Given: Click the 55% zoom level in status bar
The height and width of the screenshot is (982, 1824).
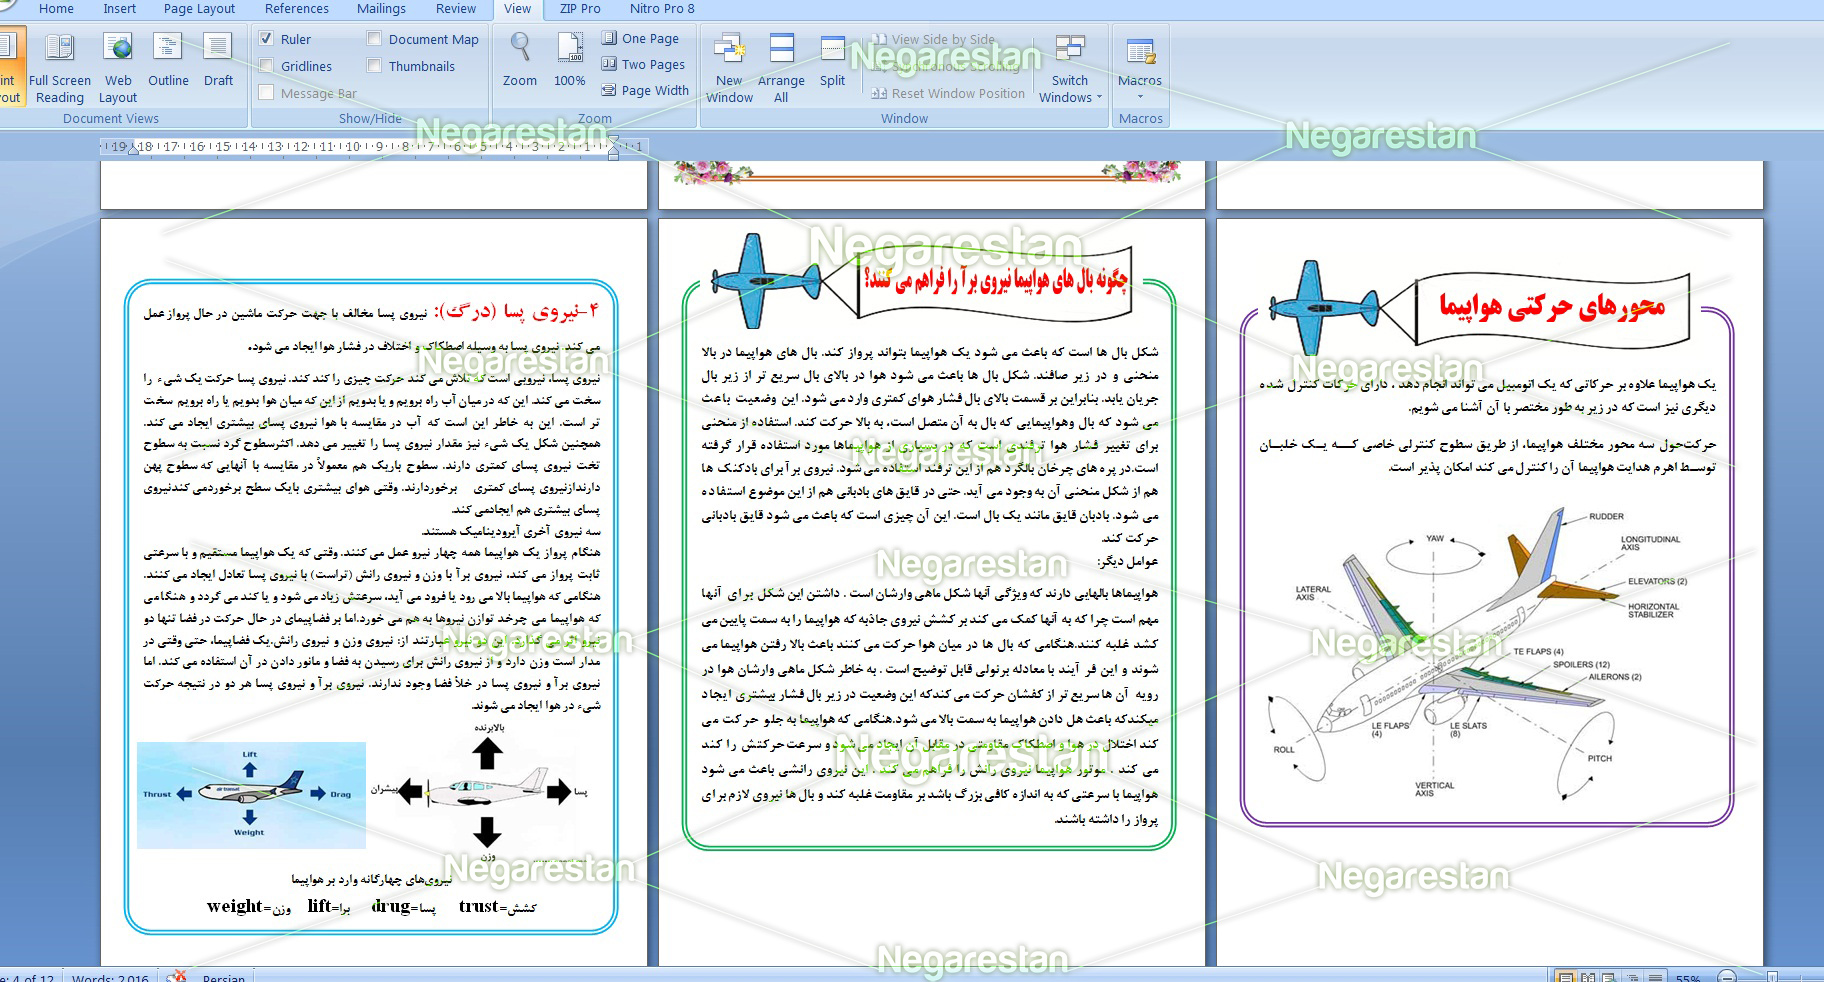Looking at the screenshot, I should [x=1688, y=978].
